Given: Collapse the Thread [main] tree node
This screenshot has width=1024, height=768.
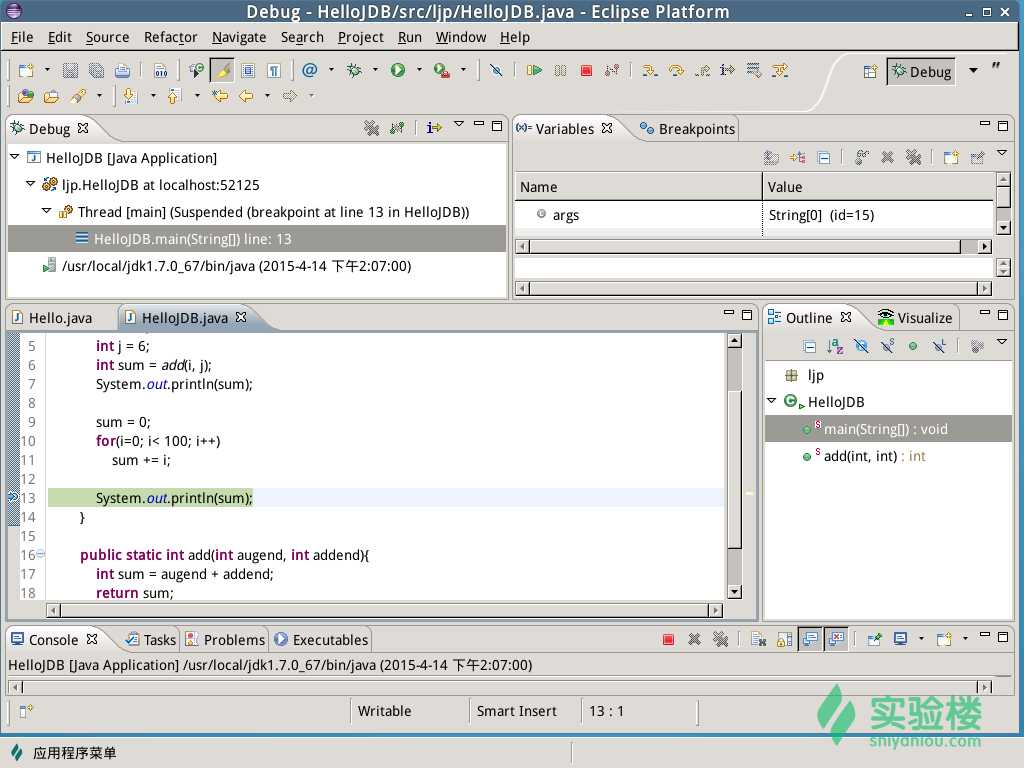Looking at the screenshot, I should 46,212.
